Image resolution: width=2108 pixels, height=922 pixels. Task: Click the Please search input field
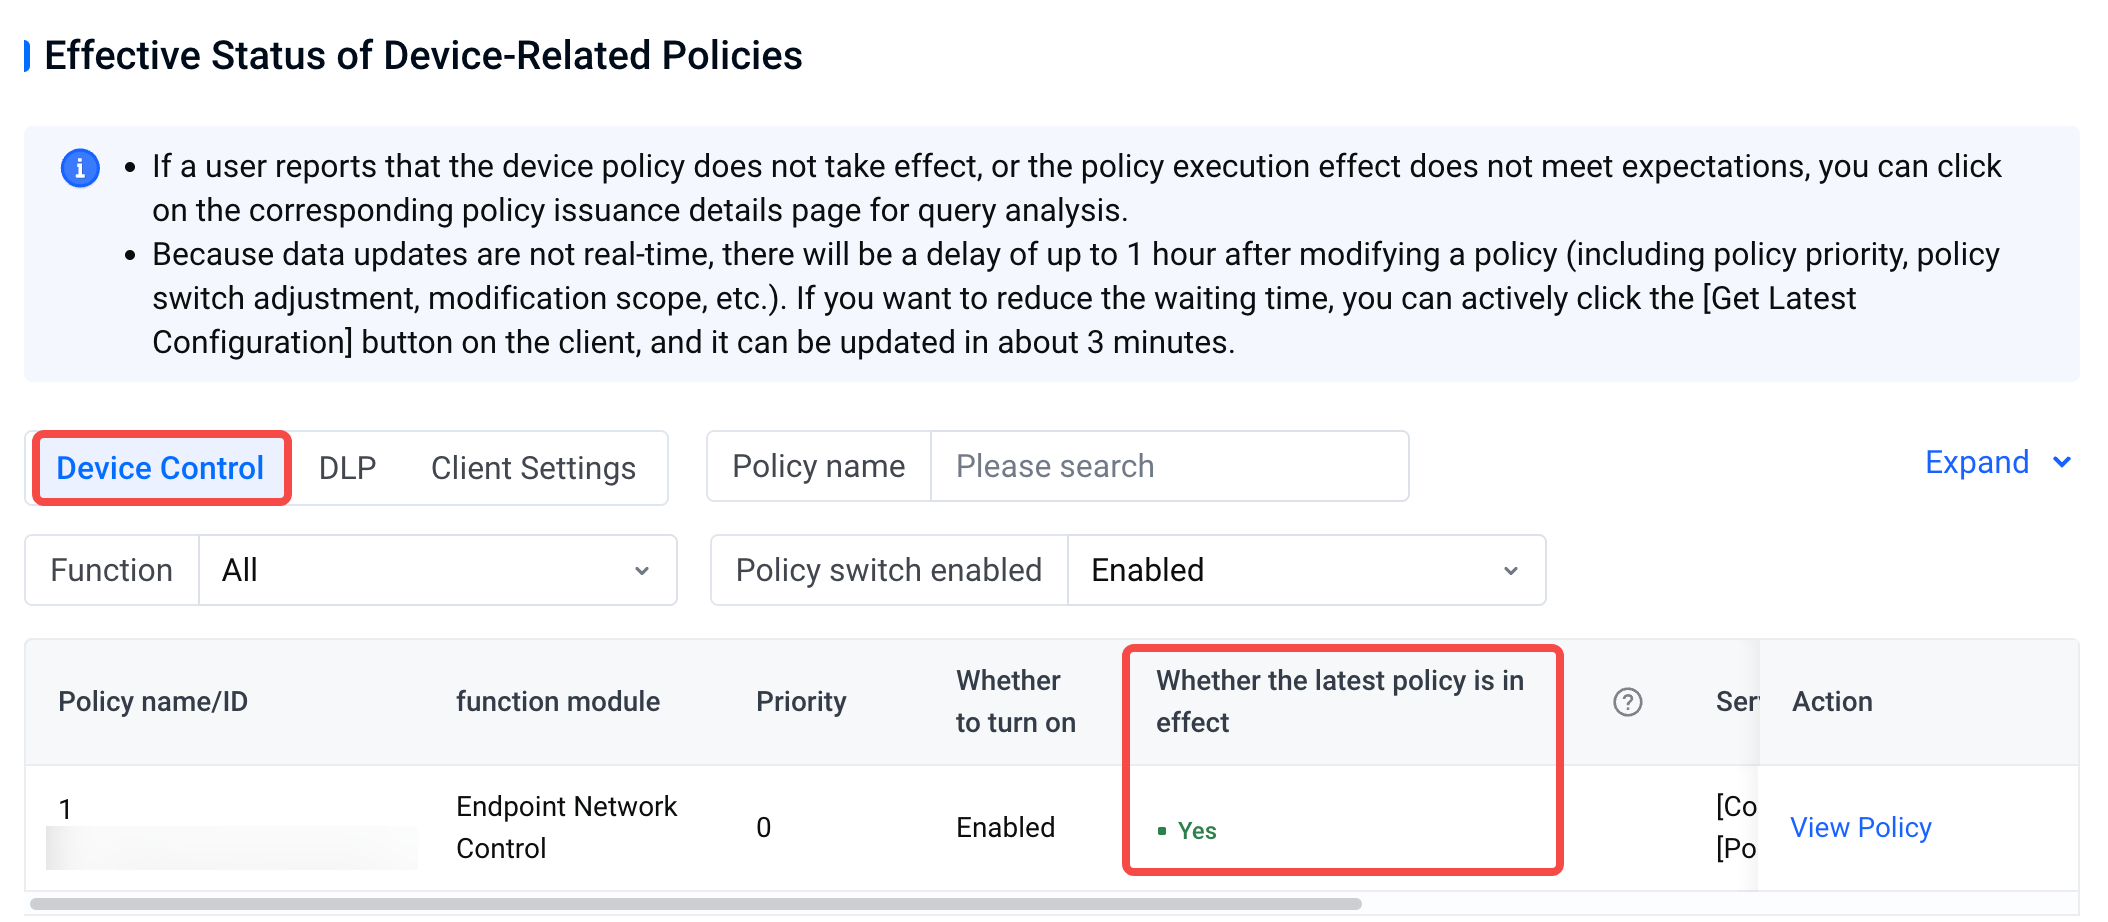pyautogui.click(x=1168, y=466)
